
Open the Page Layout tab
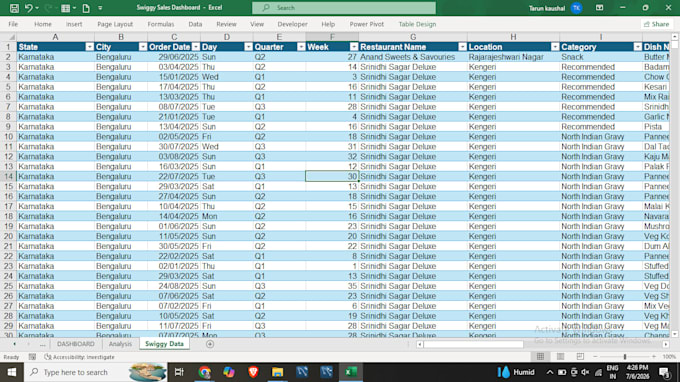(115, 24)
